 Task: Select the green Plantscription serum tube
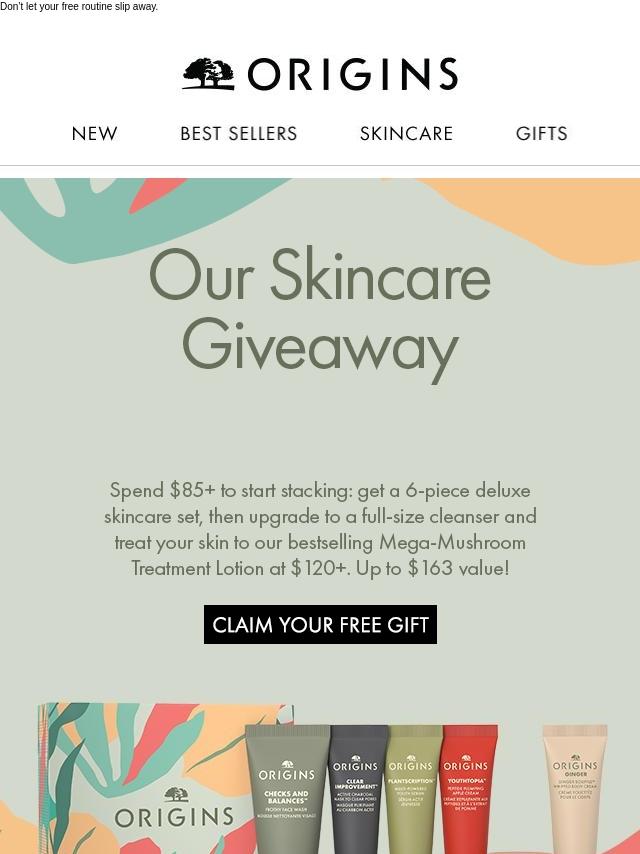coord(412,789)
